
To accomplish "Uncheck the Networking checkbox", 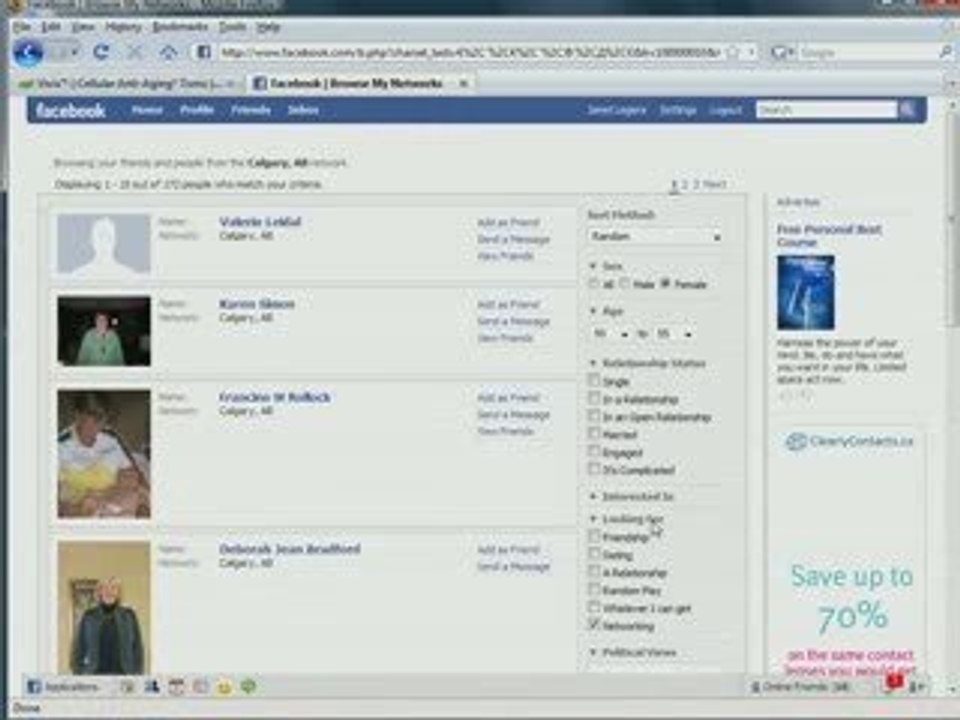I will coord(593,625).
